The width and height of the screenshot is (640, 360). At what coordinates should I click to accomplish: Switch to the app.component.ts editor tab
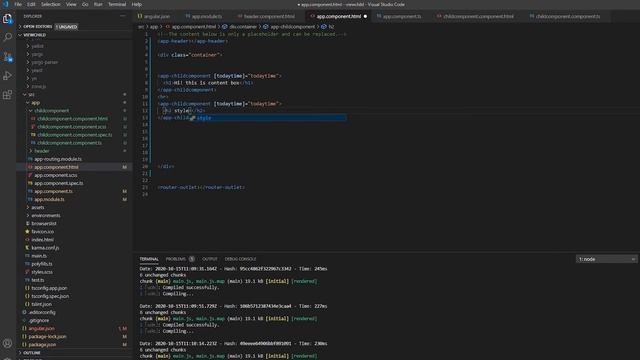point(401,16)
